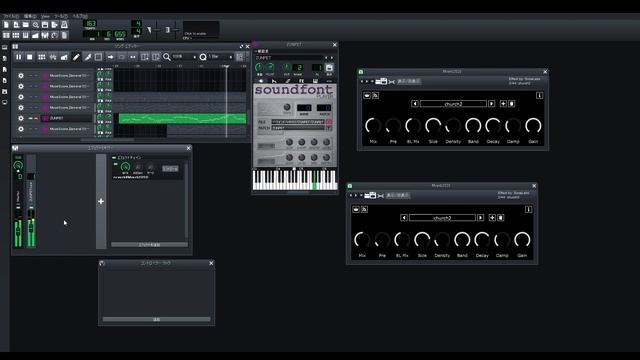The image size is (640, 360).
Task: Open church2 preset list in lower reverb
Action: click(442, 218)
